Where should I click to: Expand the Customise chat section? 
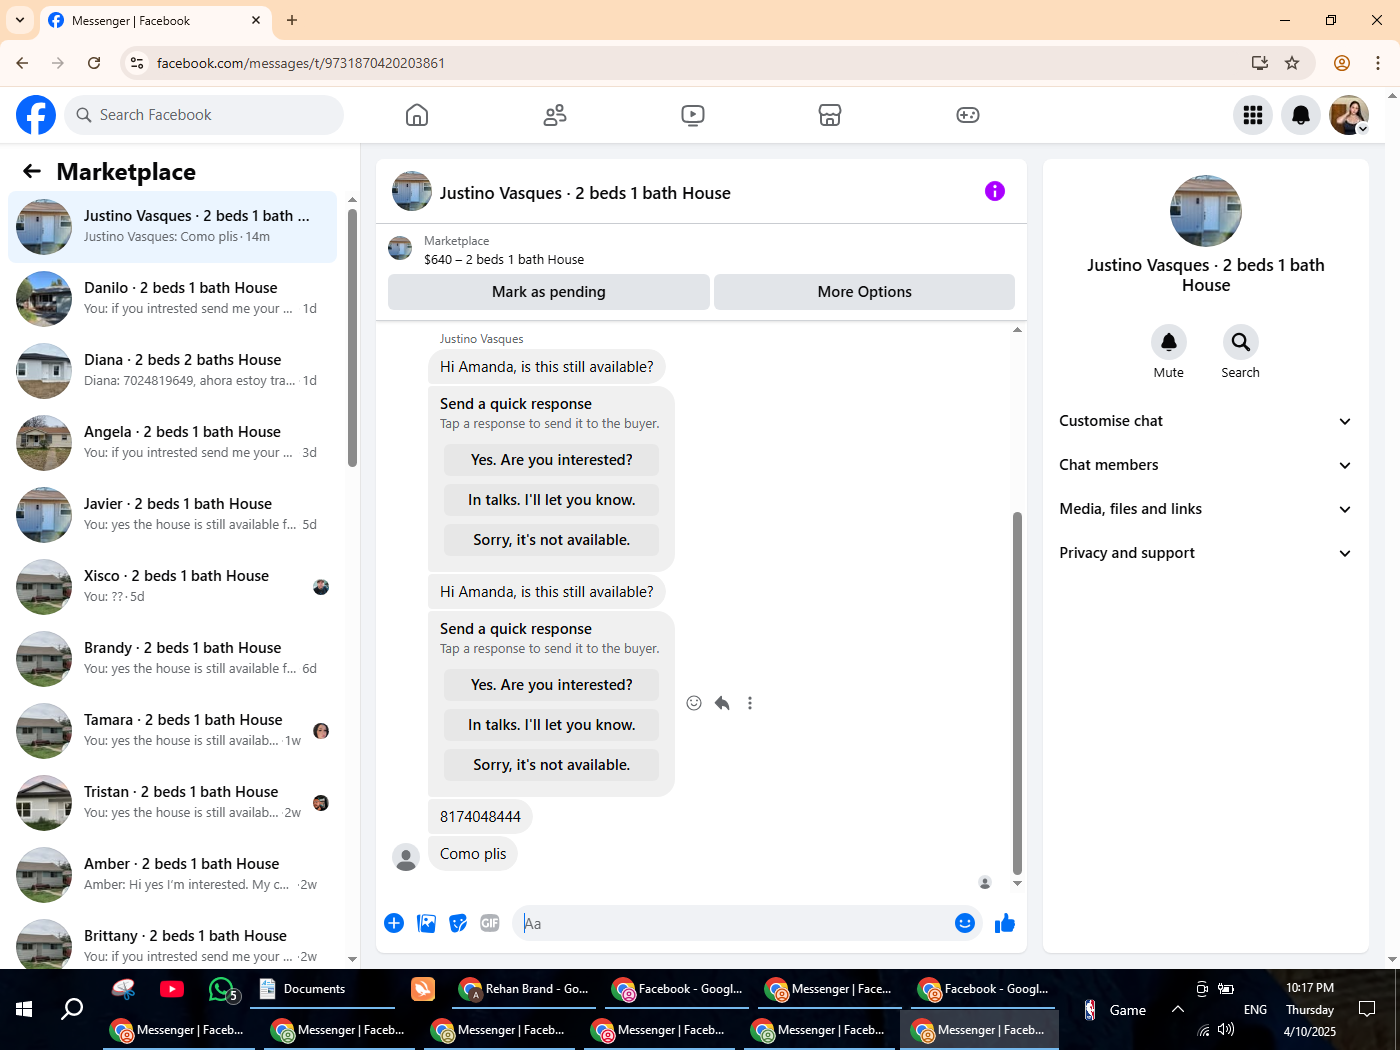tap(1206, 421)
